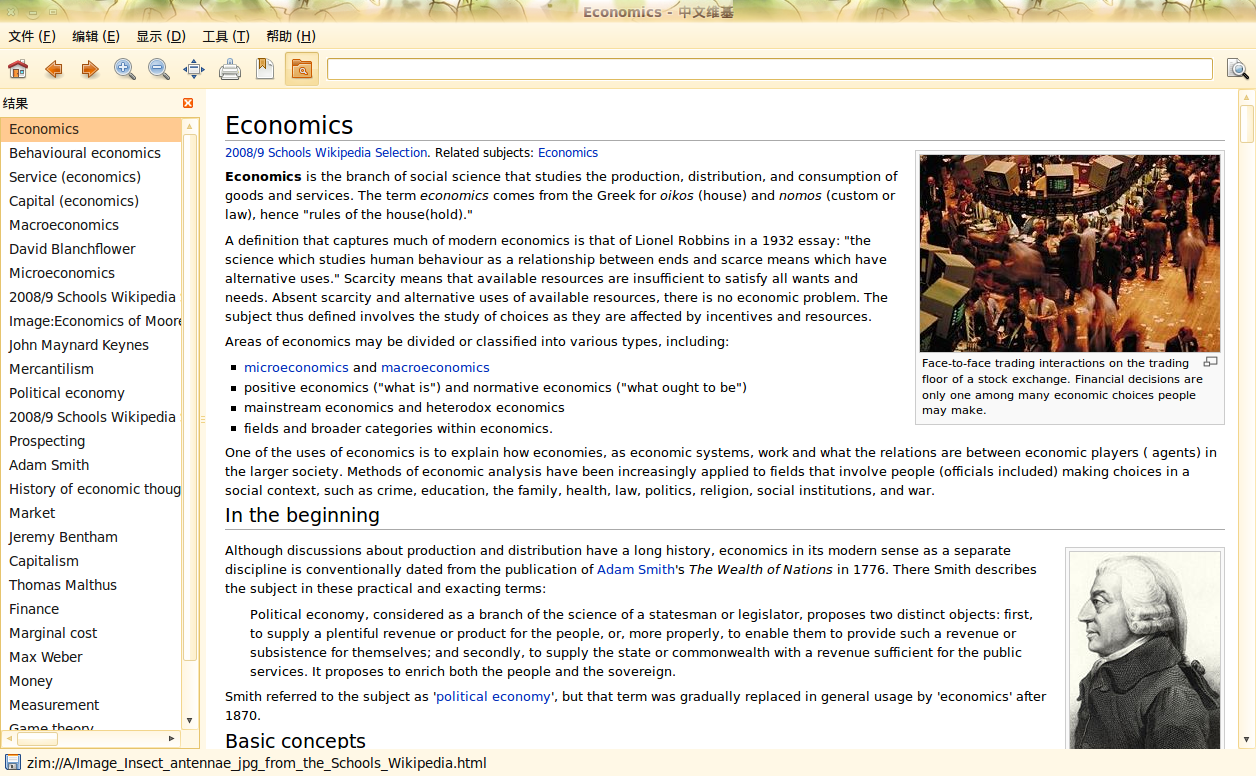The height and width of the screenshot is (776, 1256).
Task: Open Microeconomics from the results list
Action: [x=91, y=273]
